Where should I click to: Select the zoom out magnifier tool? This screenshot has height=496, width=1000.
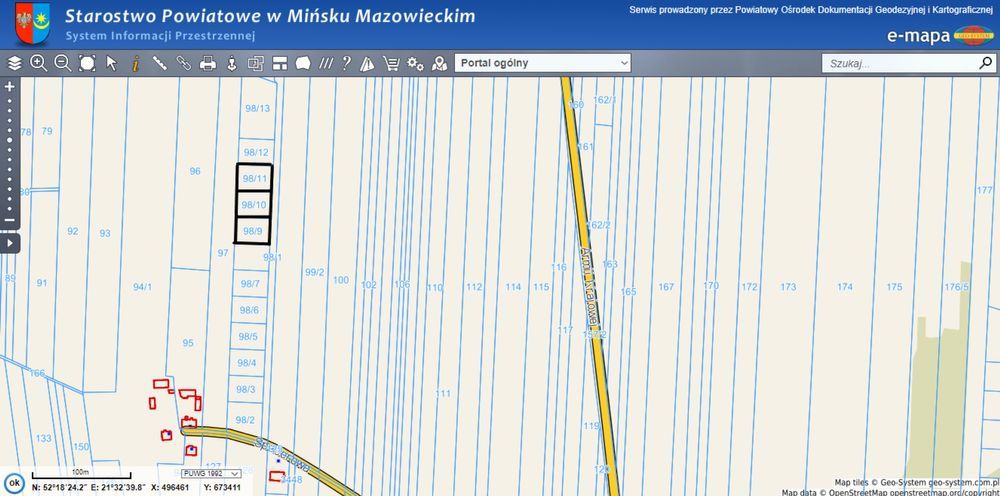[62, 63]
